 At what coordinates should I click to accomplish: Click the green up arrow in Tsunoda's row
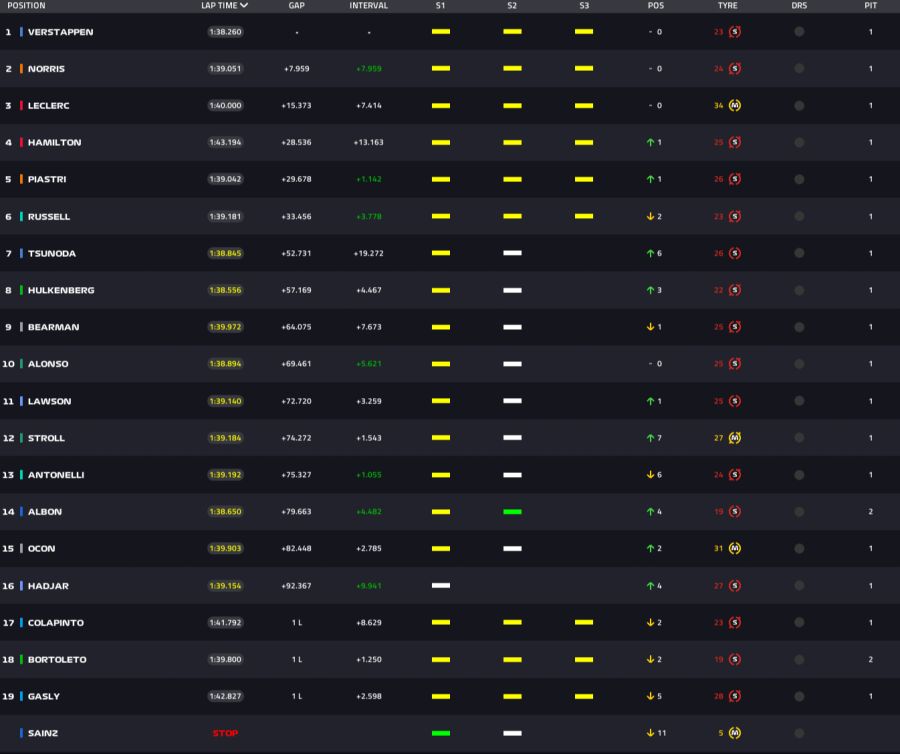[650, 254]
